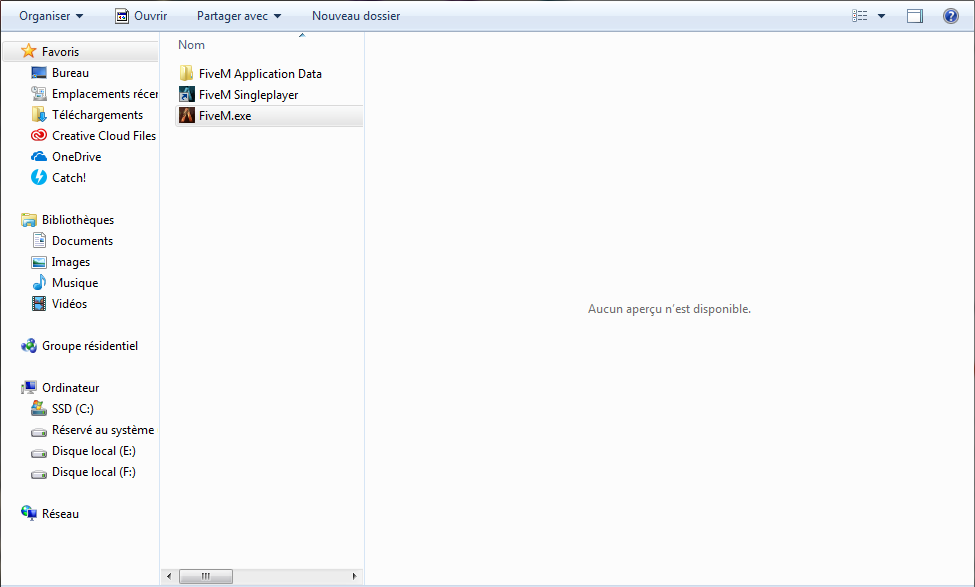
Task: Click the Bibliothèques library icon
Action: (x=29, y=220)
